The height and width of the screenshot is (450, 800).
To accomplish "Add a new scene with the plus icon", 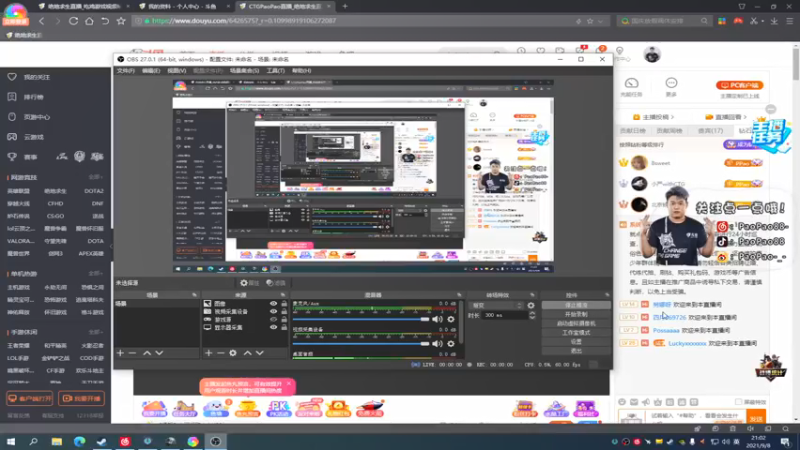I will coord(120,353).
